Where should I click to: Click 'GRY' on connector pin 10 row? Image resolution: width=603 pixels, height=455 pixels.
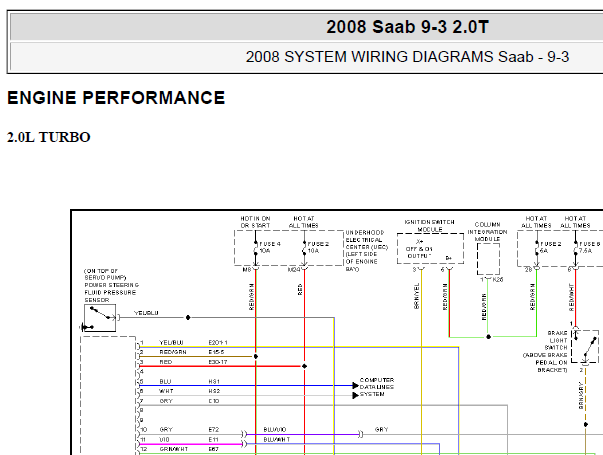[x=166, y=430]
